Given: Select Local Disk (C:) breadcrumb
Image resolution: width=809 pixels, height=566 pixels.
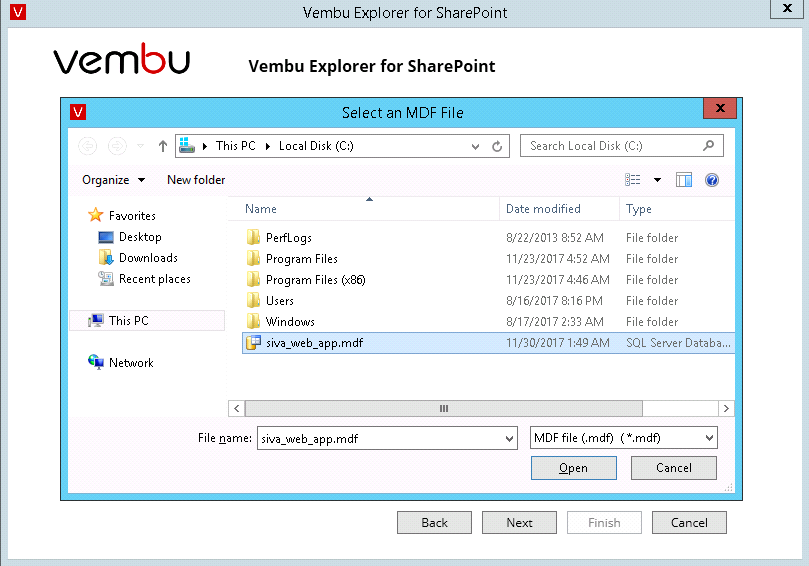Looking at the screenshot, I should click(x=316, y=146).
